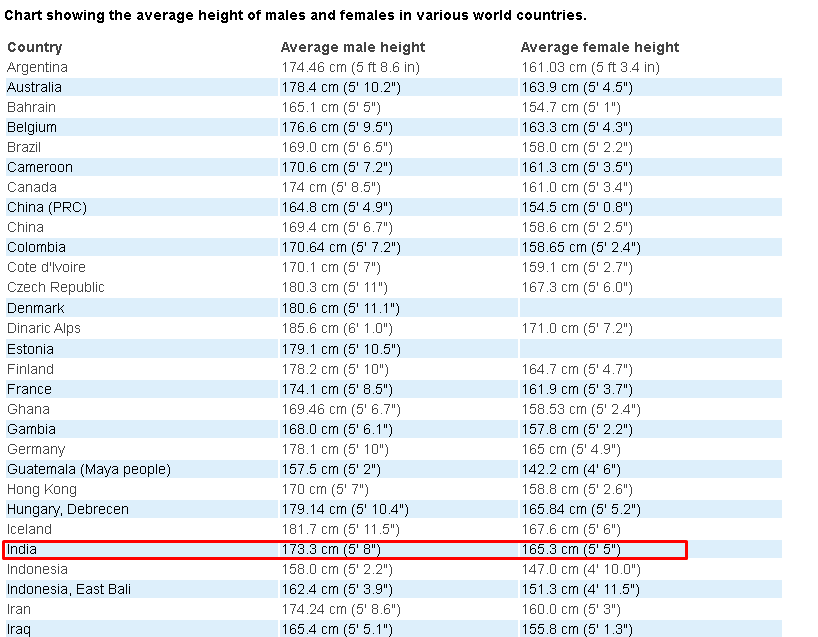The width and height of the screenshot is (818, 637).
Task: Click the 'Bahrain' country cell
Action: [x=31, y=107]
